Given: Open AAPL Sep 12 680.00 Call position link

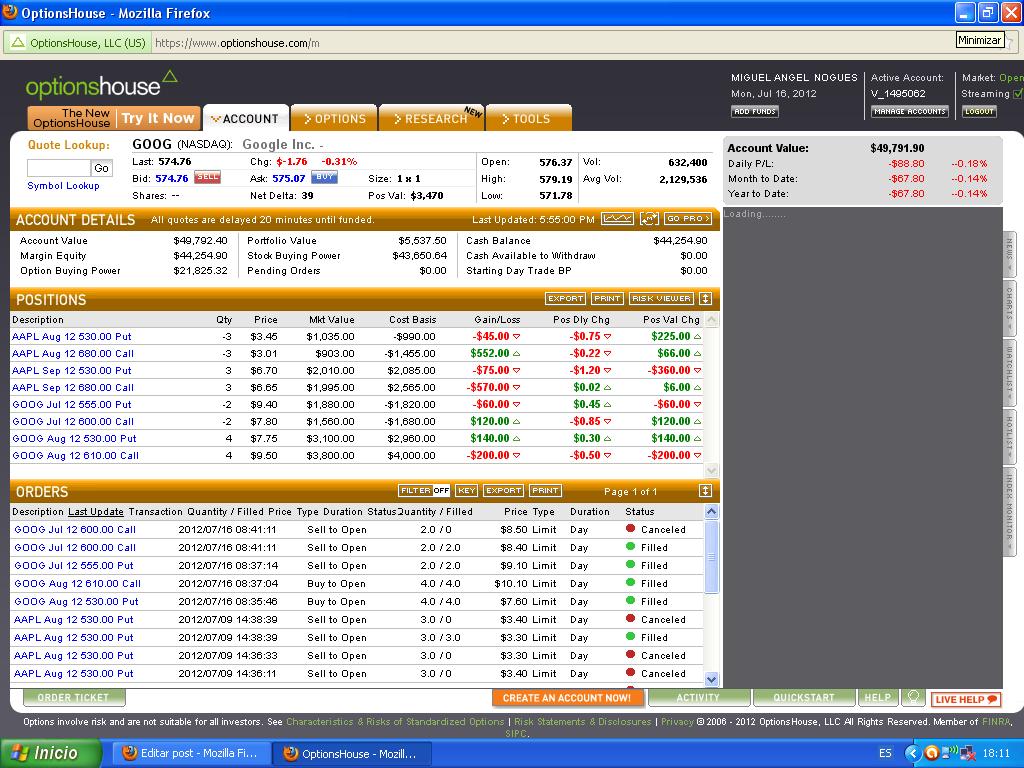Looking at the screenshot, I should point(73,387).
